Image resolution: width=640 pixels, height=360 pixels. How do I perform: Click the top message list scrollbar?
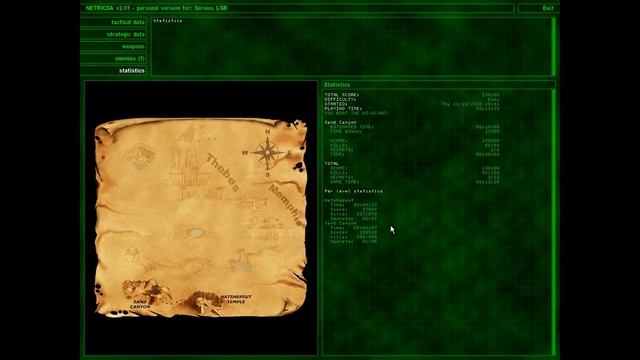[553, 47]
